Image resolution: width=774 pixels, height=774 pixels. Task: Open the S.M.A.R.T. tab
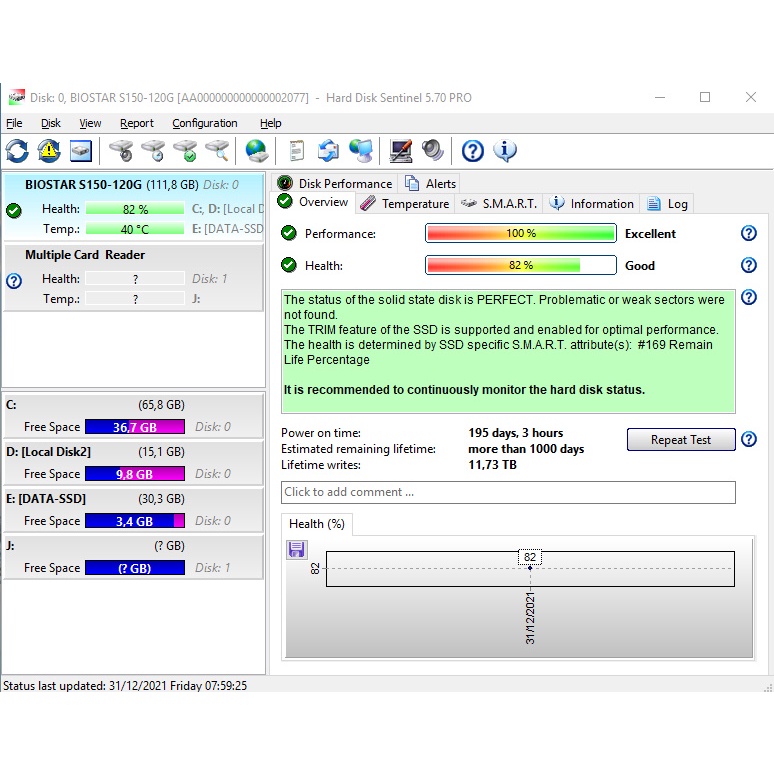click(499, 203)
